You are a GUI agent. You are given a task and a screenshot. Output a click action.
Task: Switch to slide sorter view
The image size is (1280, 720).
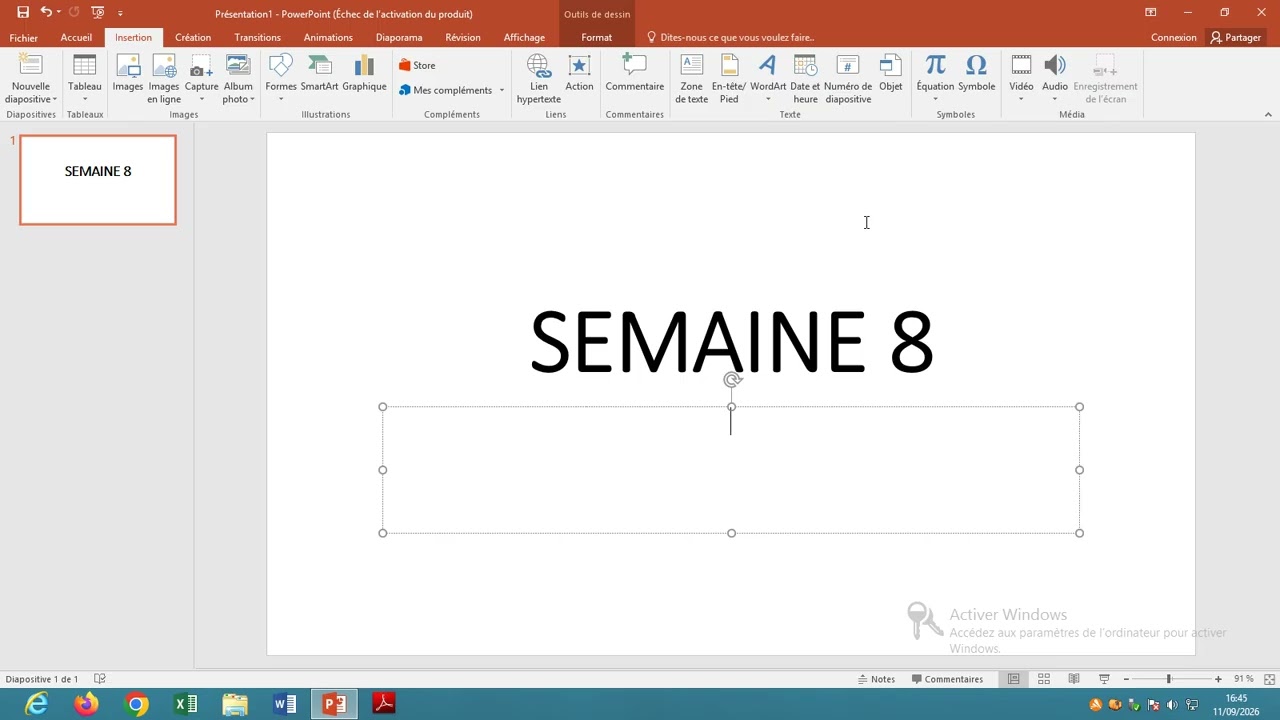click(1044, 679)
